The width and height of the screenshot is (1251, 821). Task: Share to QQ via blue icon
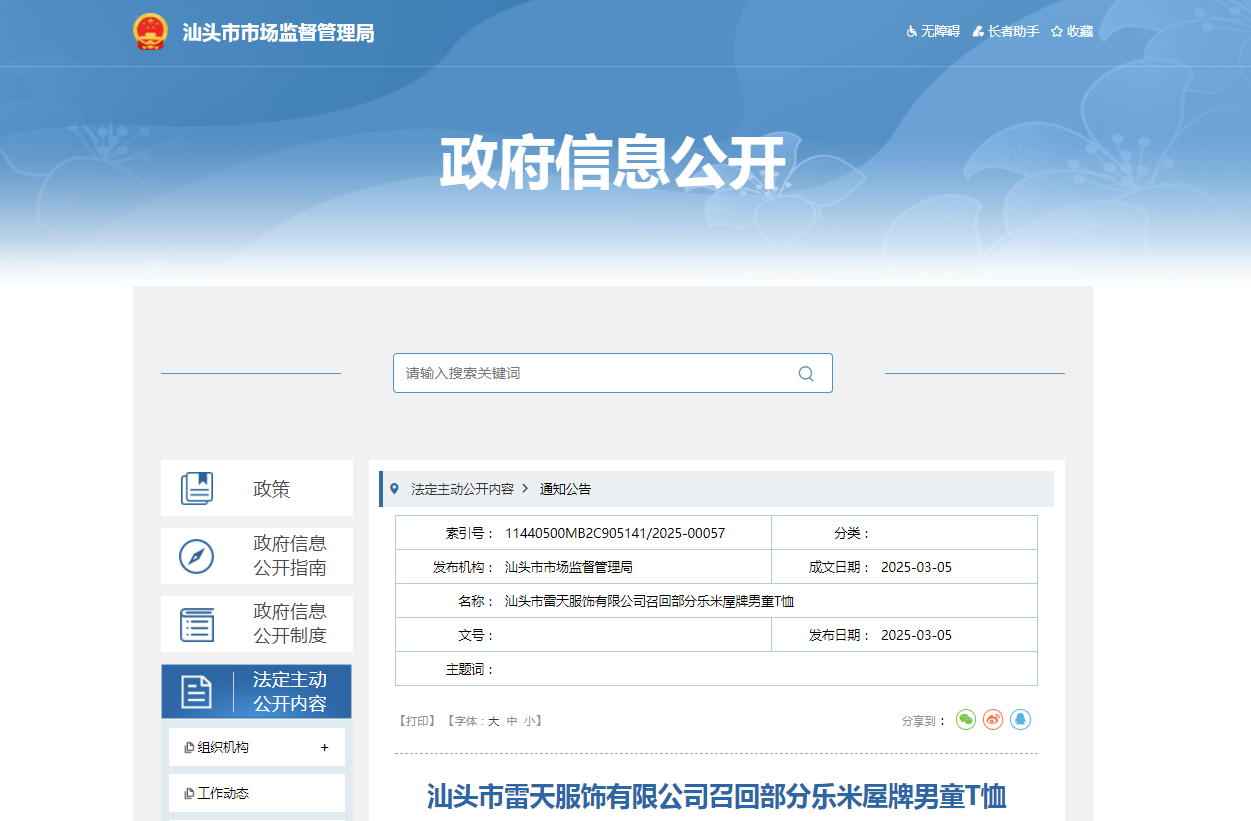(1020, 720)
